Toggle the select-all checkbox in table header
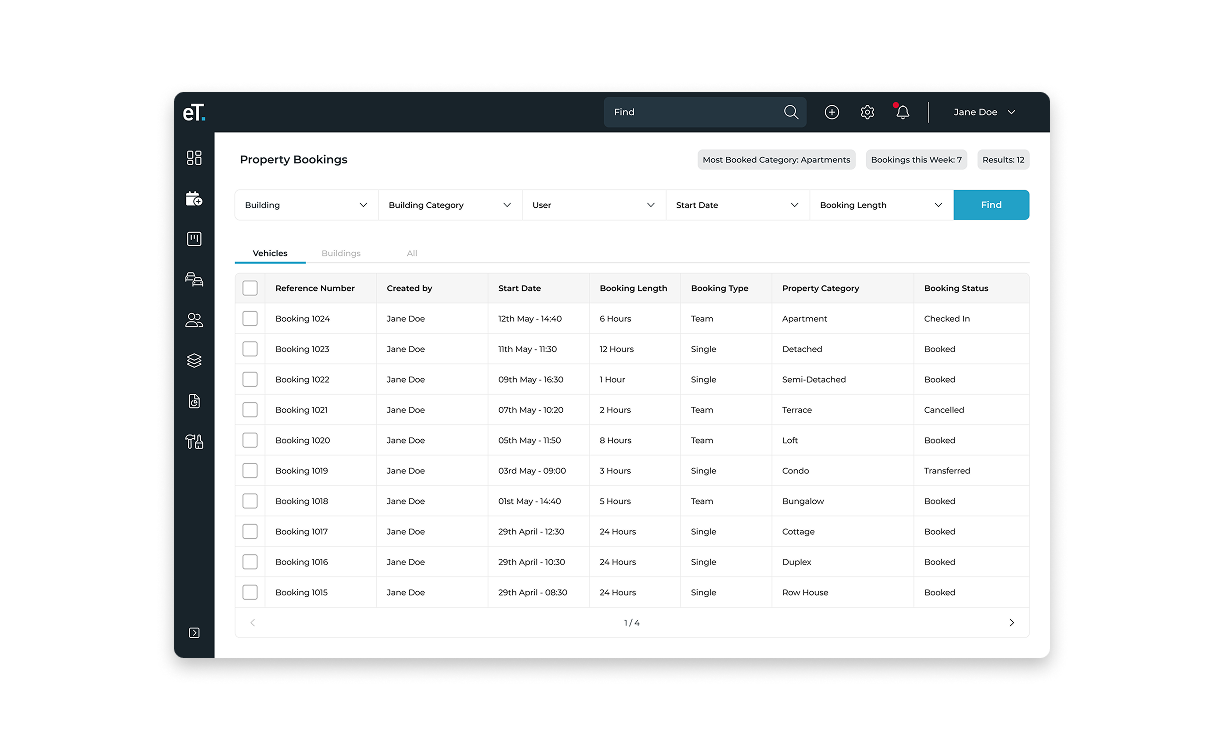The height and width of the screenshot is (748, 1223). [x=250, y=288]
